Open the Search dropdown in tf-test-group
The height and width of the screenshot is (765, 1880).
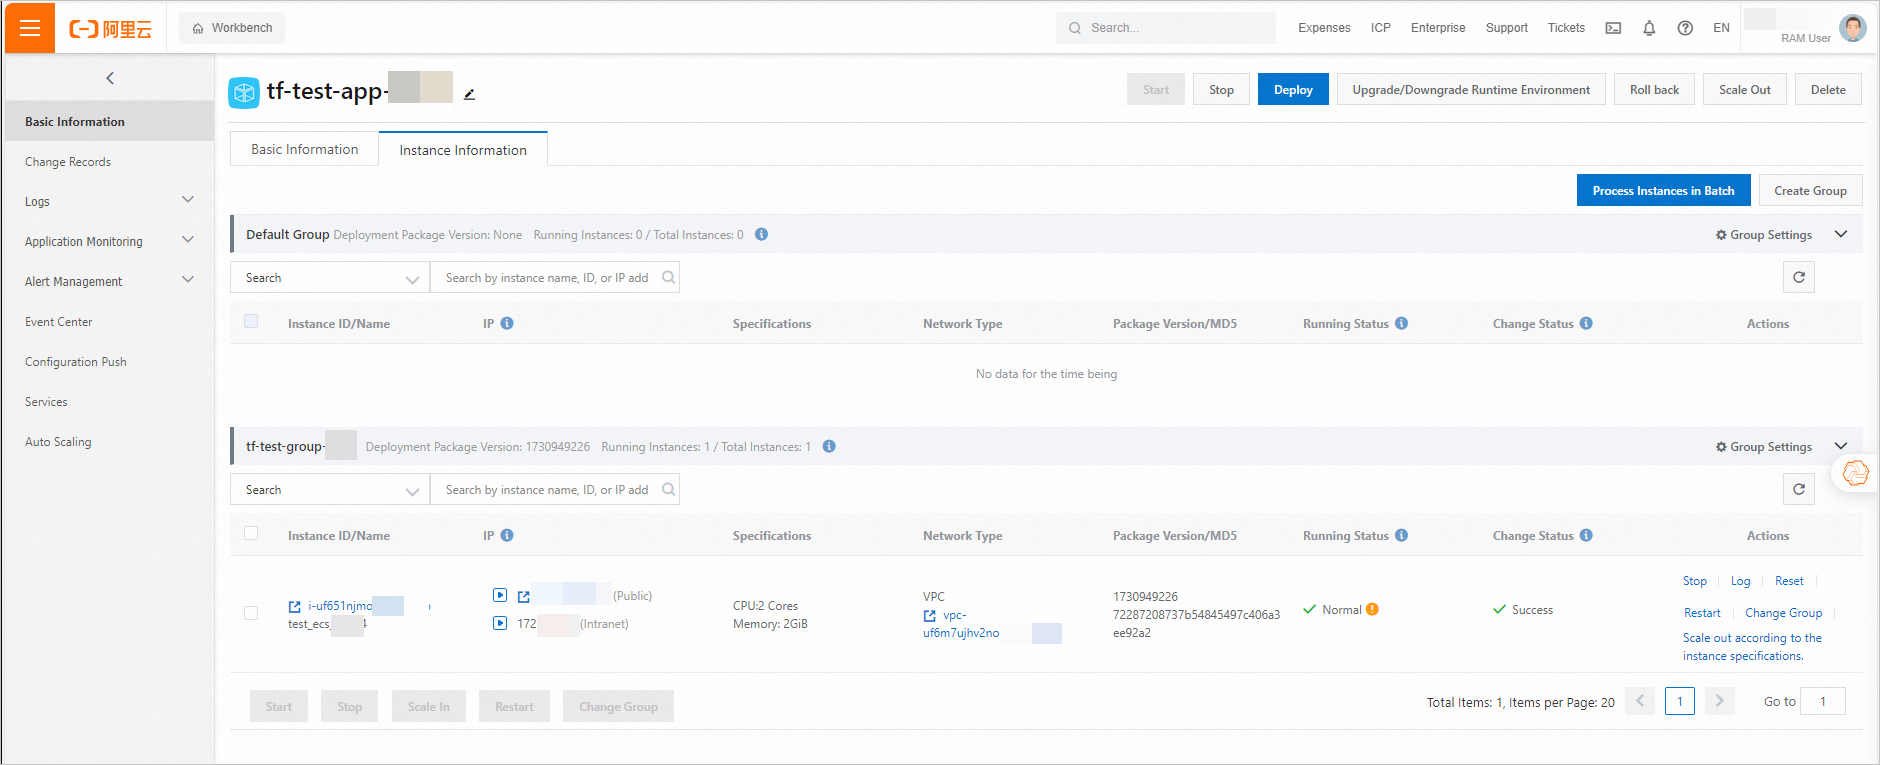[330, 489]
